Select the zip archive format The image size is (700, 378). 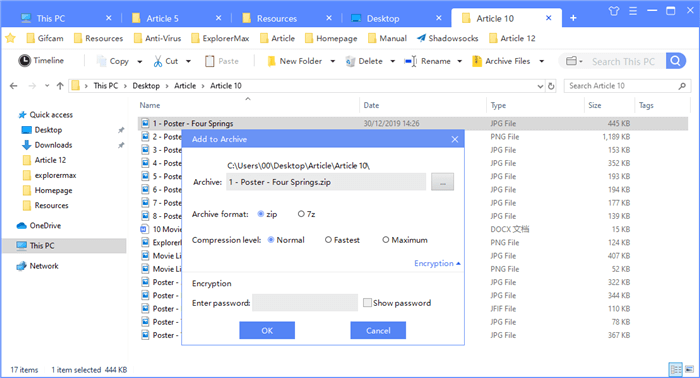tap(261, 214)
